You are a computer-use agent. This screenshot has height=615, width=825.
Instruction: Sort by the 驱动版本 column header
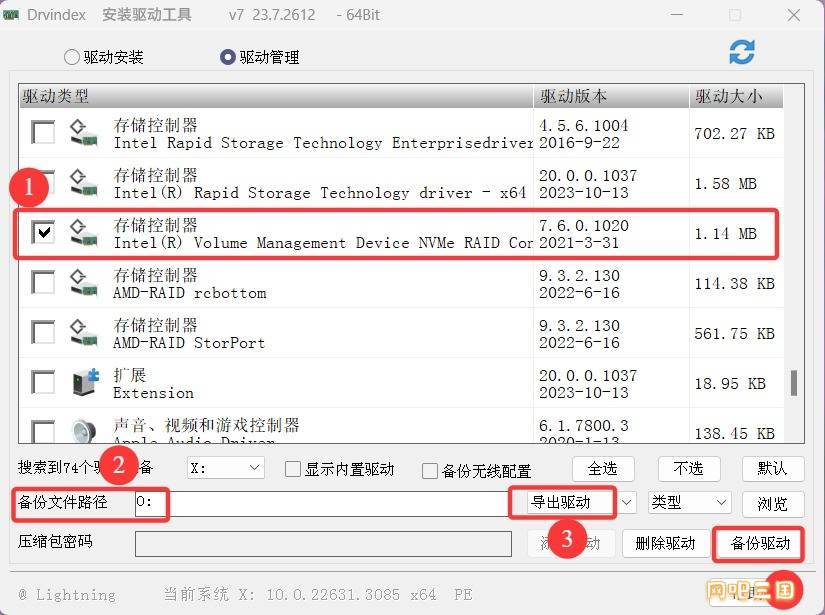coord(610,96)
